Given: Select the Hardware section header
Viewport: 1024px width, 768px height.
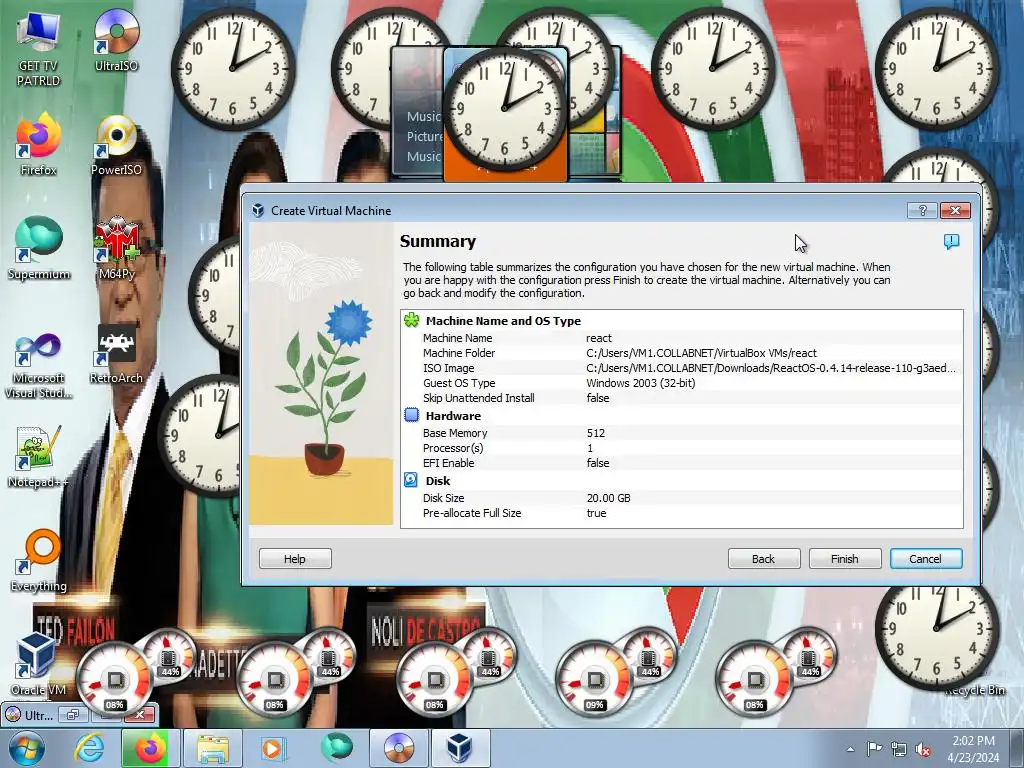Looking at the screenshot, I should [x=453, y=416].
